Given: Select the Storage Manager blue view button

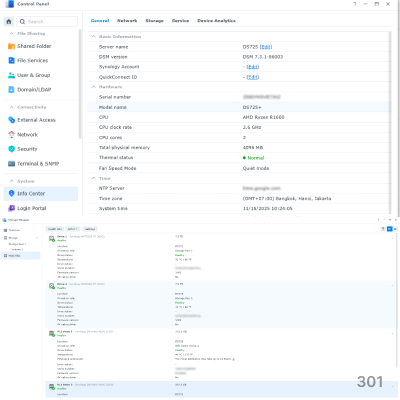Looking at the screenshot, I should [x=389, y=229].
